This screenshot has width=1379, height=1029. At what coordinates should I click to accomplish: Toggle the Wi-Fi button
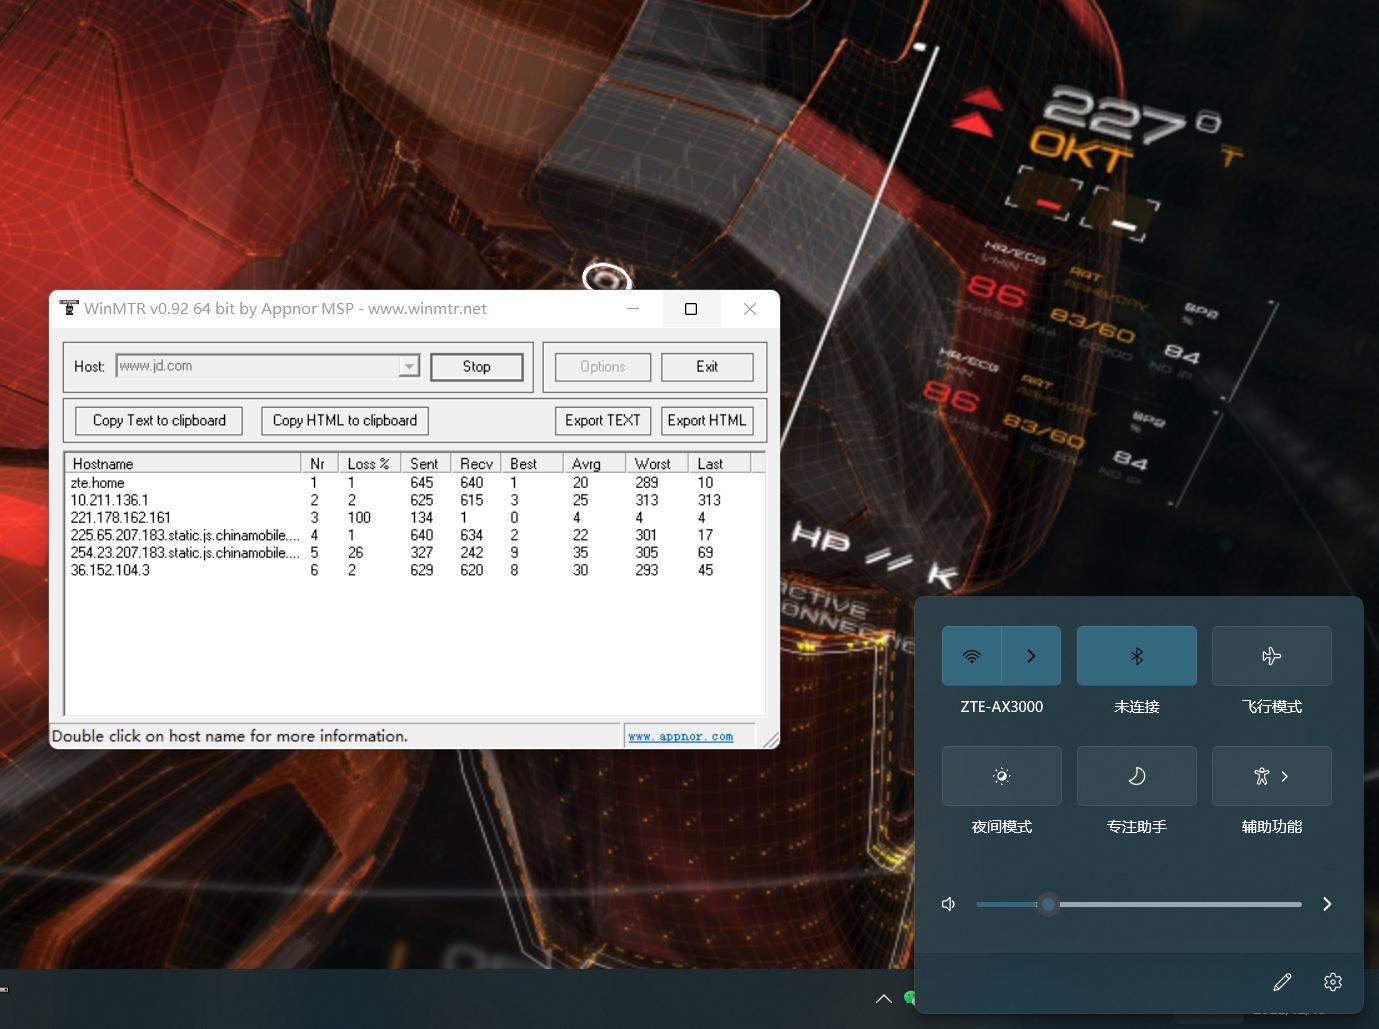coord(971,656)
